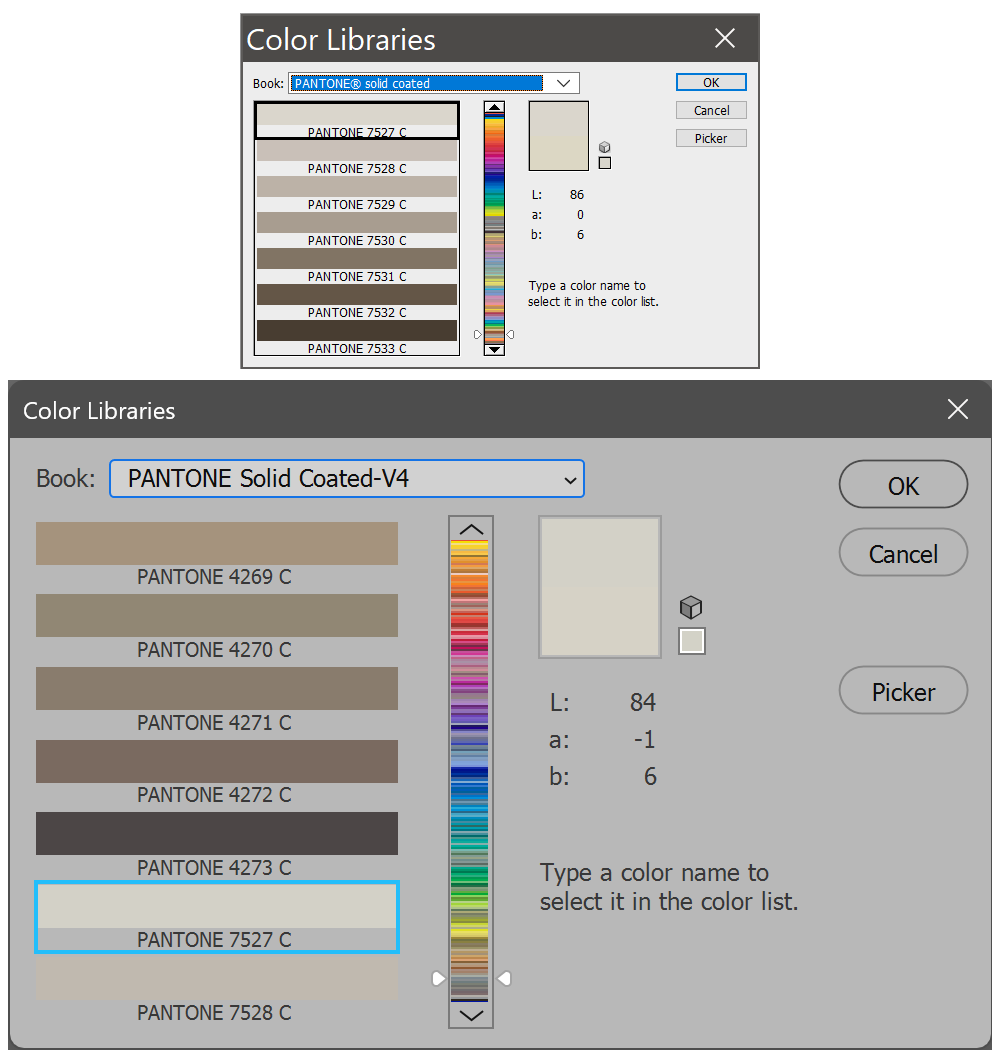1000x1059 pixels.
Task: Click the down chevron below the color strip in the Solid Coated-V4 dialog
Action: tap(471, 1014)
